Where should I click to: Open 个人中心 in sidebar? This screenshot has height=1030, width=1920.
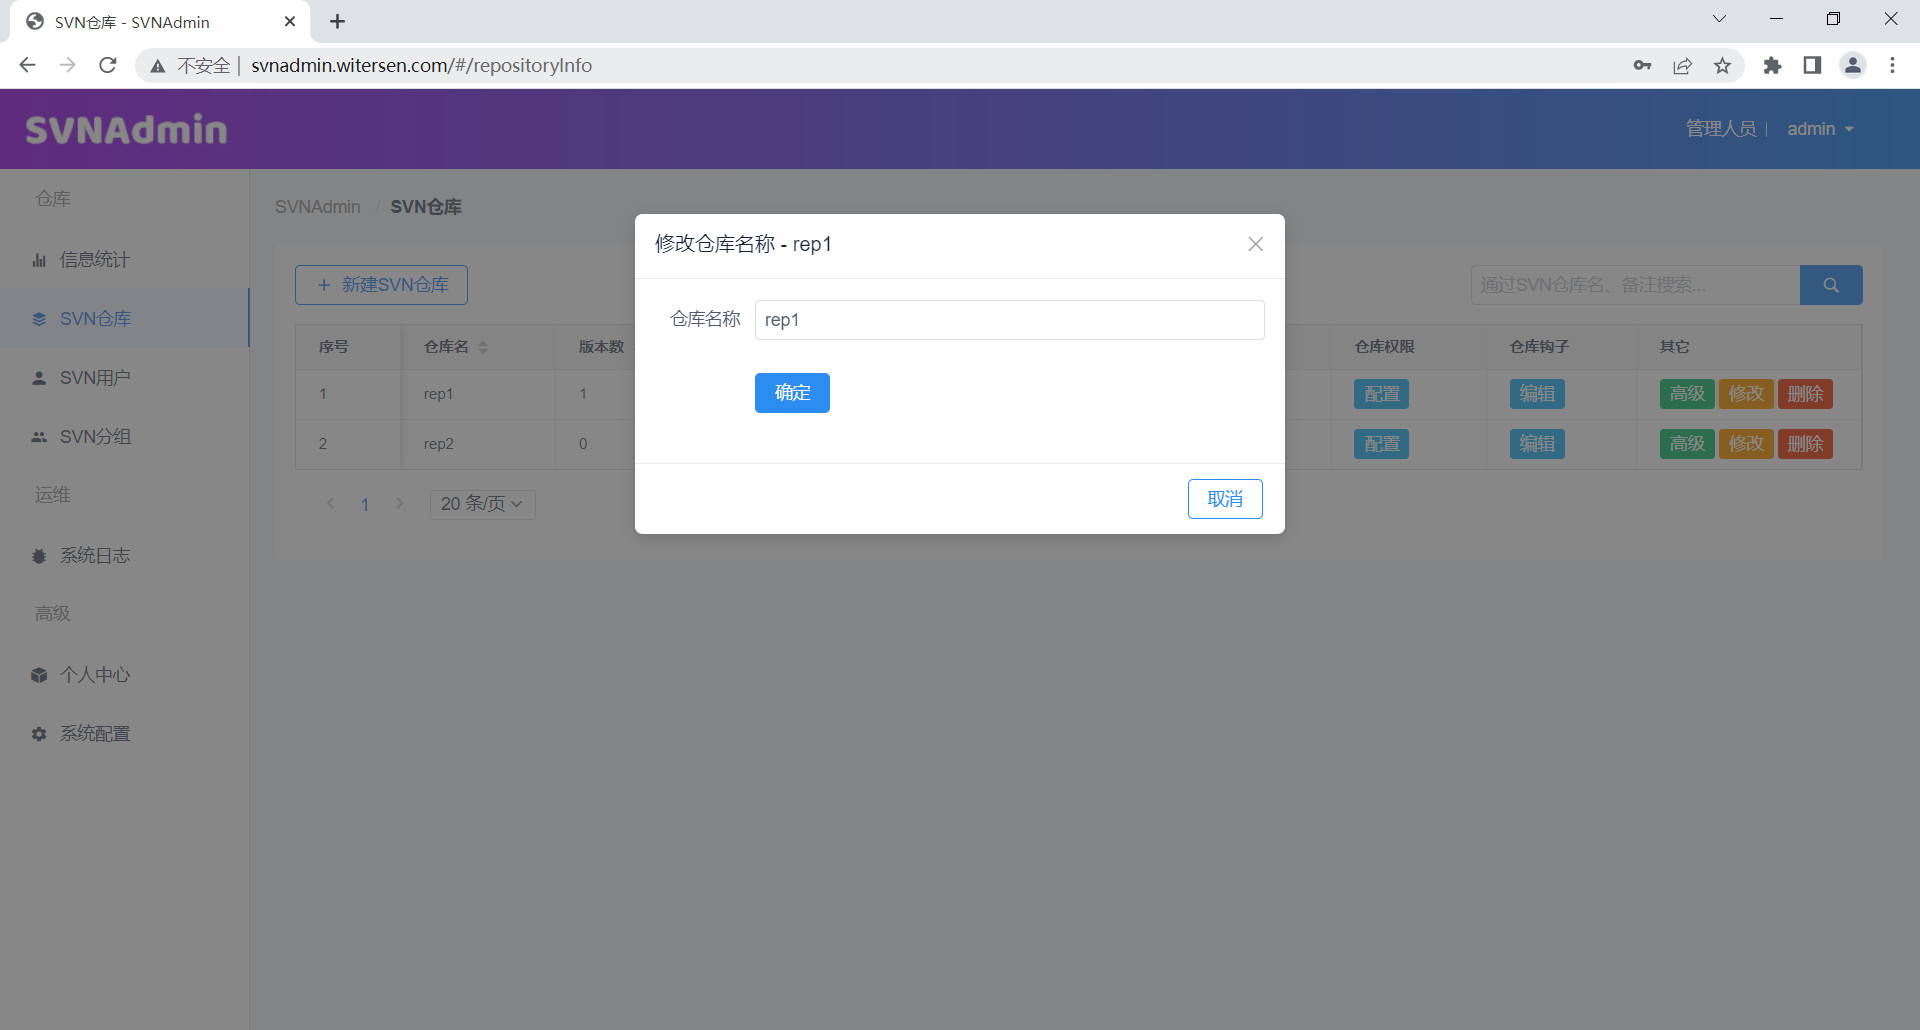coord(124,675)
